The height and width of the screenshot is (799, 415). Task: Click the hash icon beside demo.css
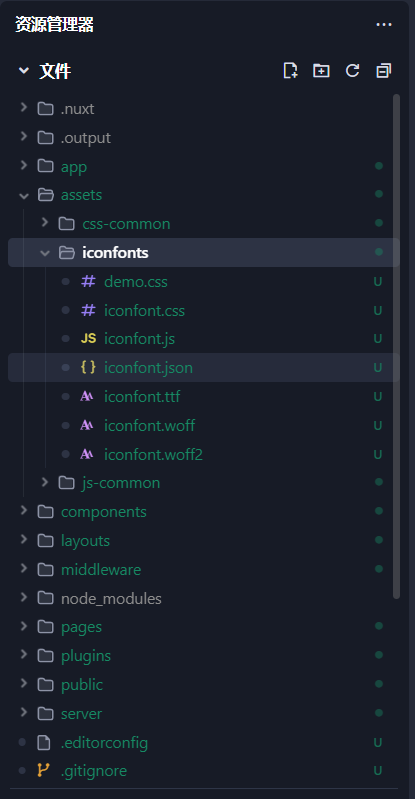coord(88,281)
